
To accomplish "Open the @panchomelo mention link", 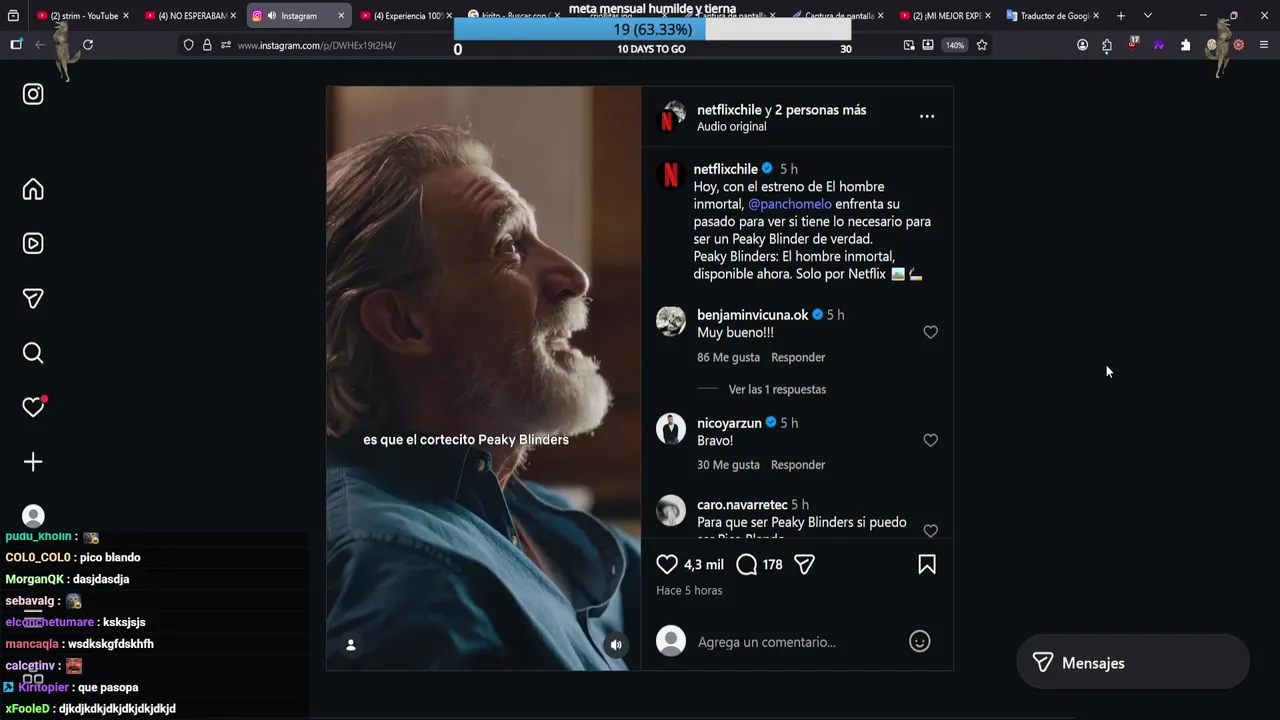I will (790, 204).
